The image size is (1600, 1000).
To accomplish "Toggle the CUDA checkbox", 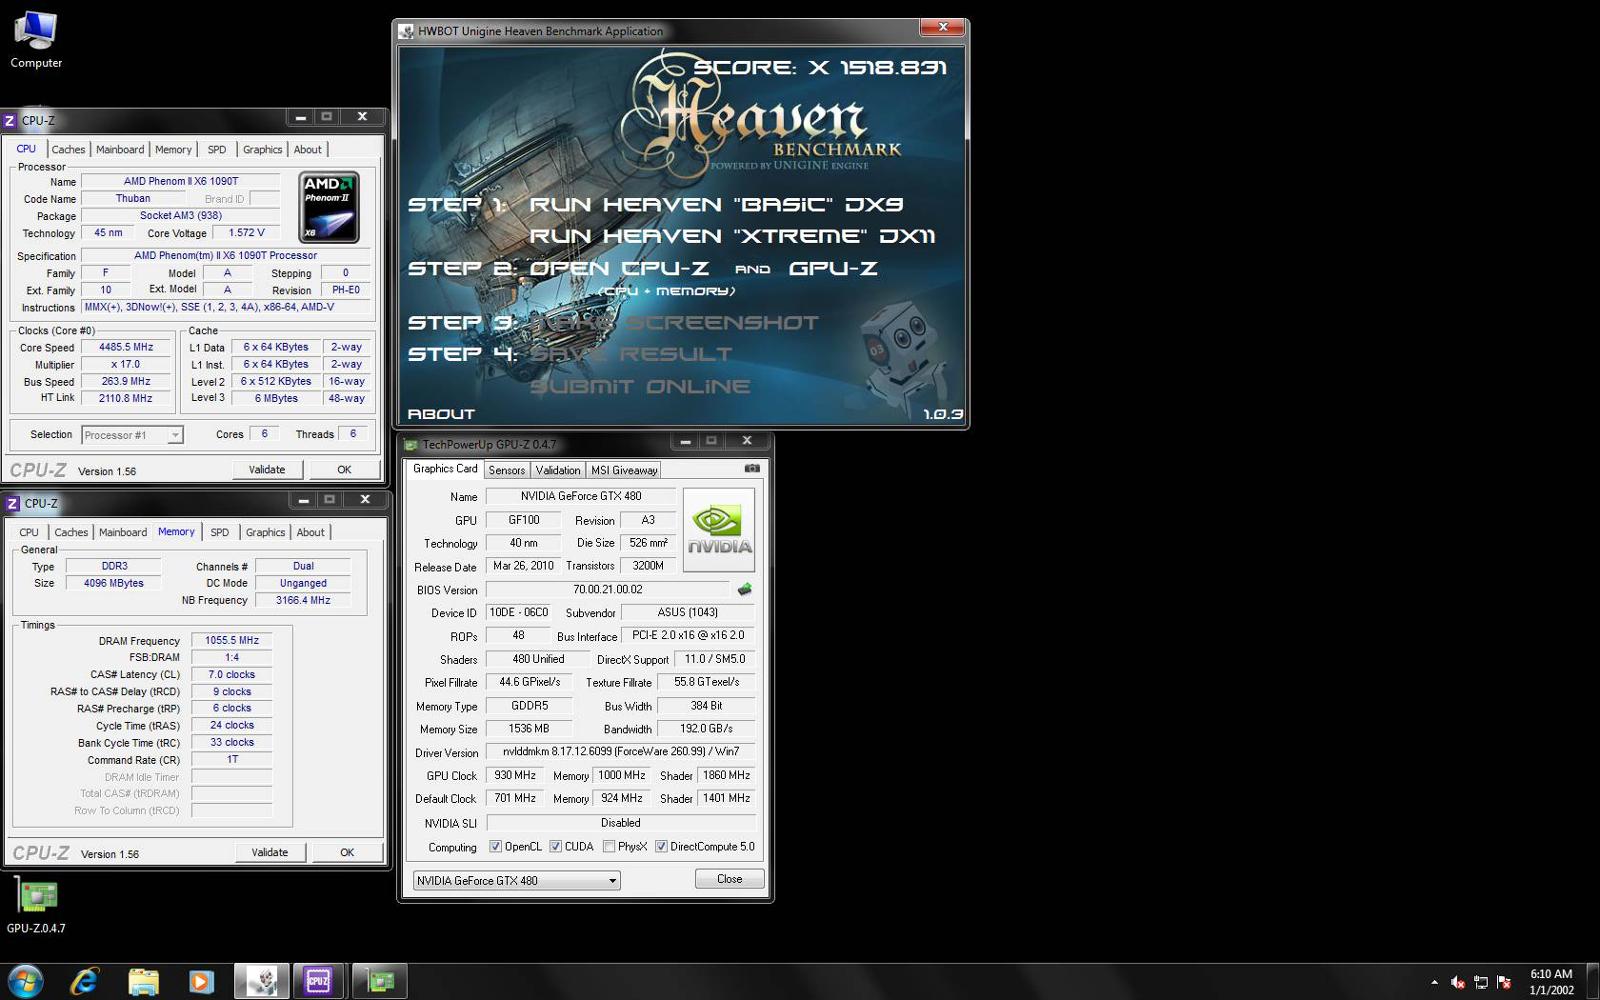I will coord(555,846).
